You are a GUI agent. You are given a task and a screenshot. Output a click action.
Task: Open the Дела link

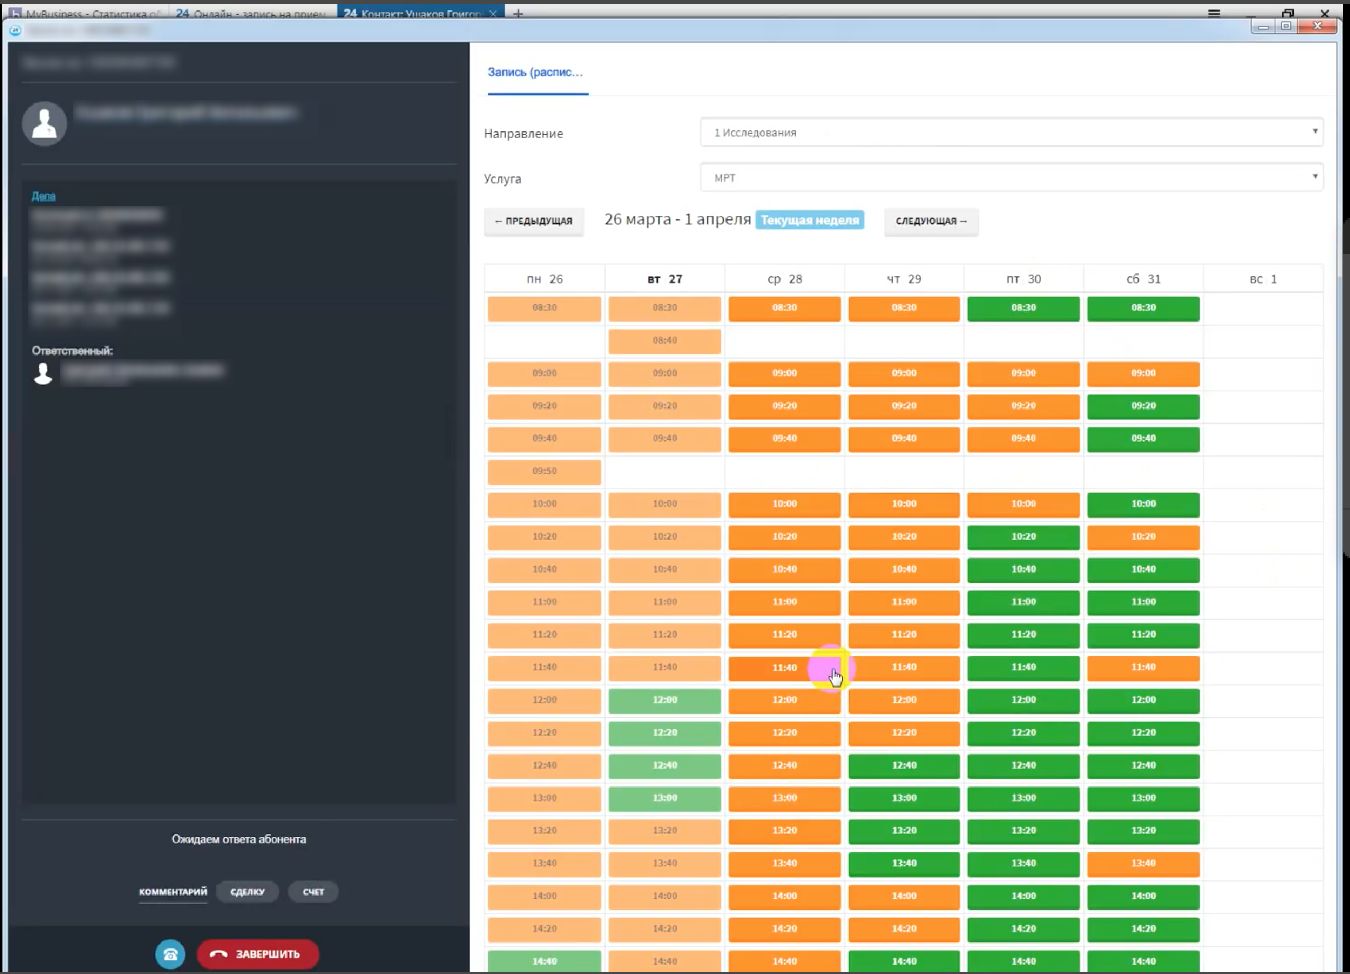(x=43, y=196)
